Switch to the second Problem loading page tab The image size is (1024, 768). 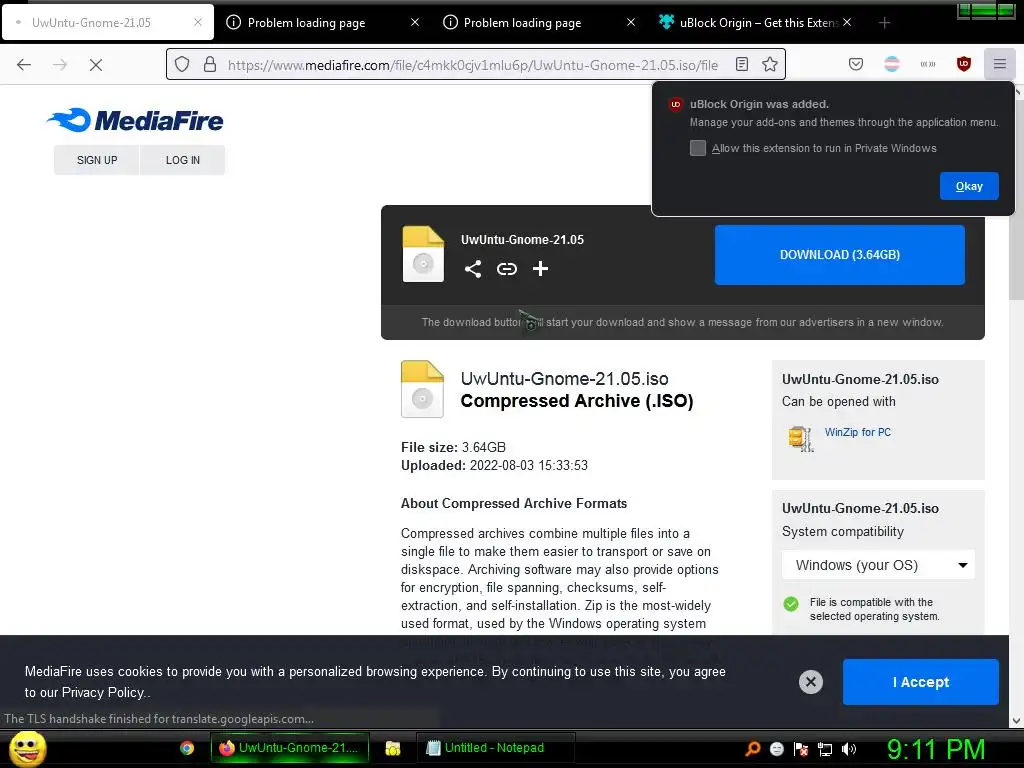pos(537,22)
